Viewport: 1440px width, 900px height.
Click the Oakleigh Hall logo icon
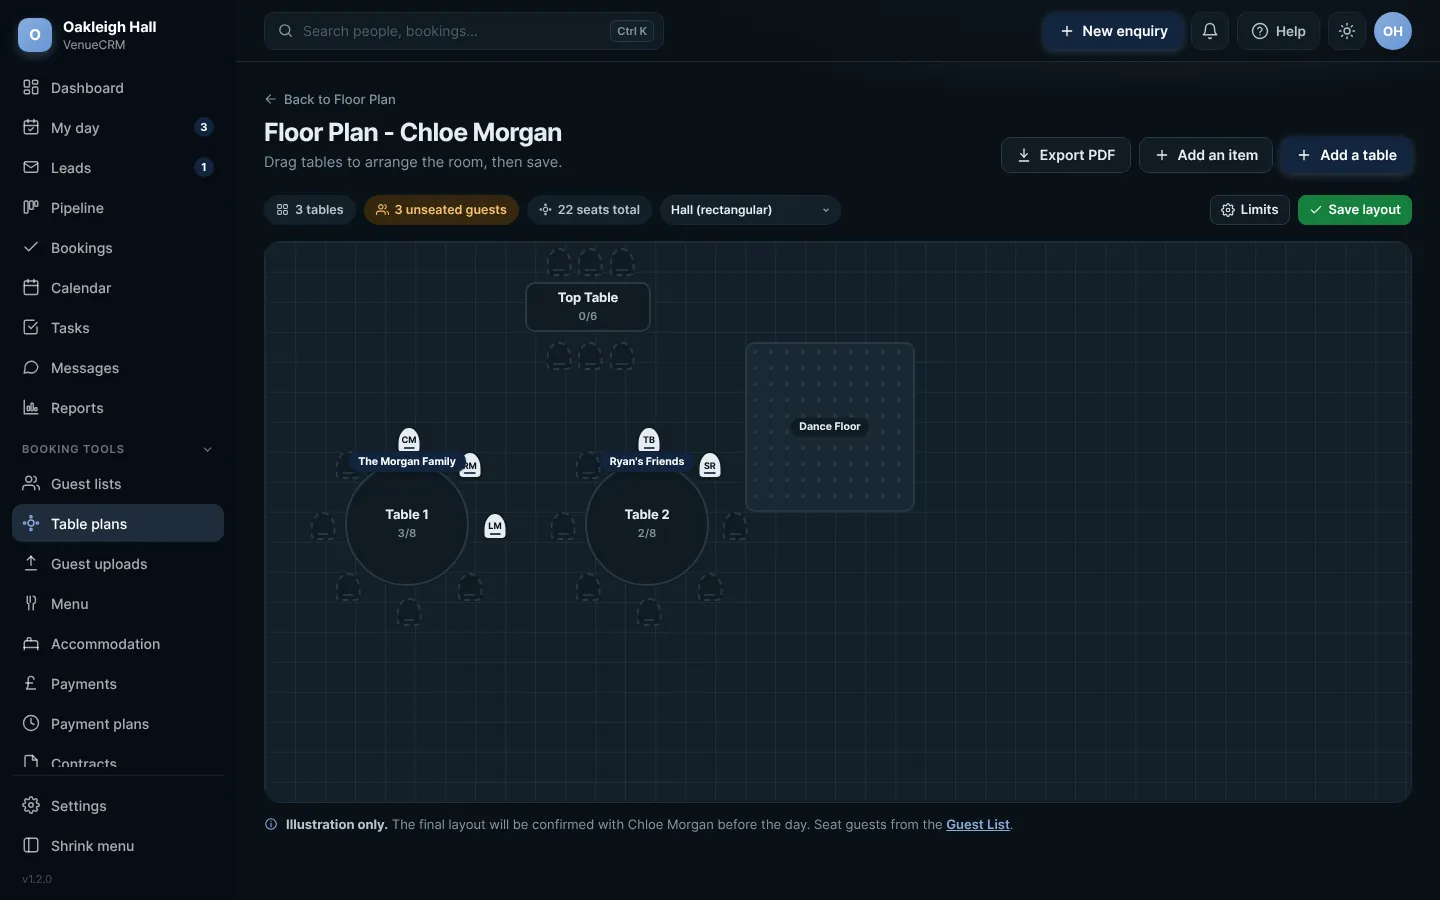[35, 35]
